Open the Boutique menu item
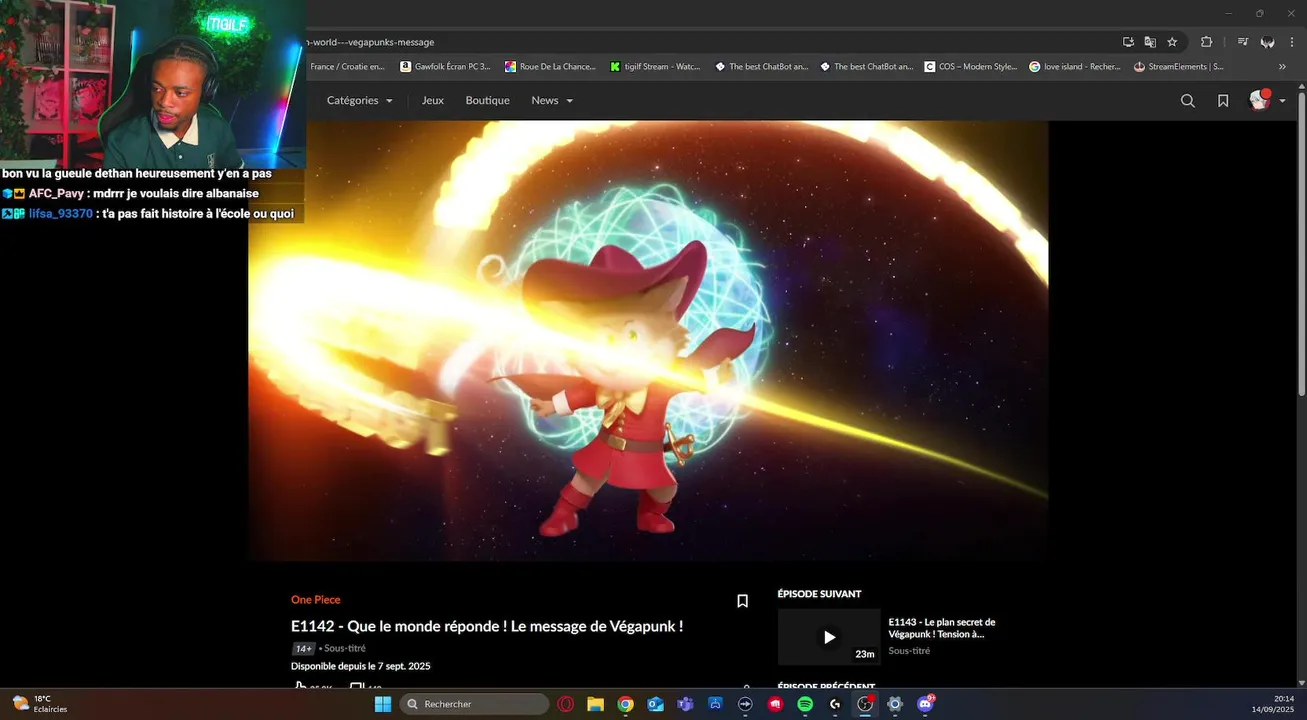Screen dimensions: 1307x720 487,100
